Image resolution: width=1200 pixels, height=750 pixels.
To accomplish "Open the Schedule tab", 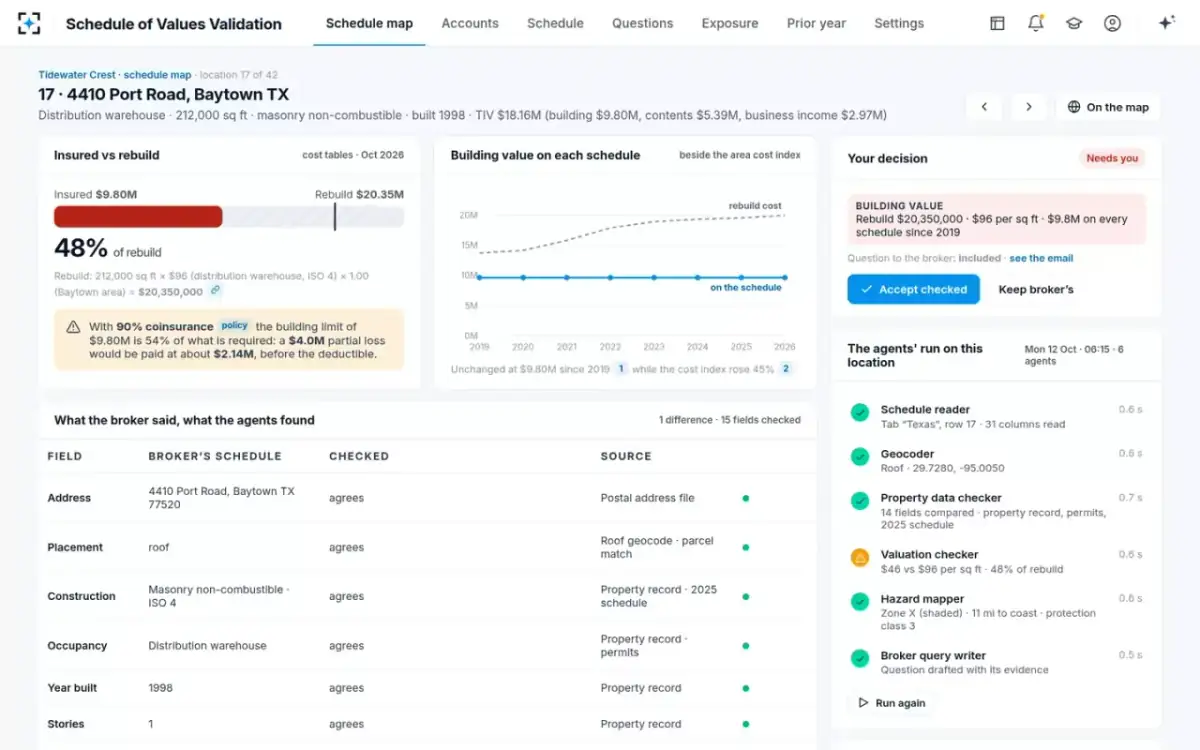I will (x=555, y=23).
